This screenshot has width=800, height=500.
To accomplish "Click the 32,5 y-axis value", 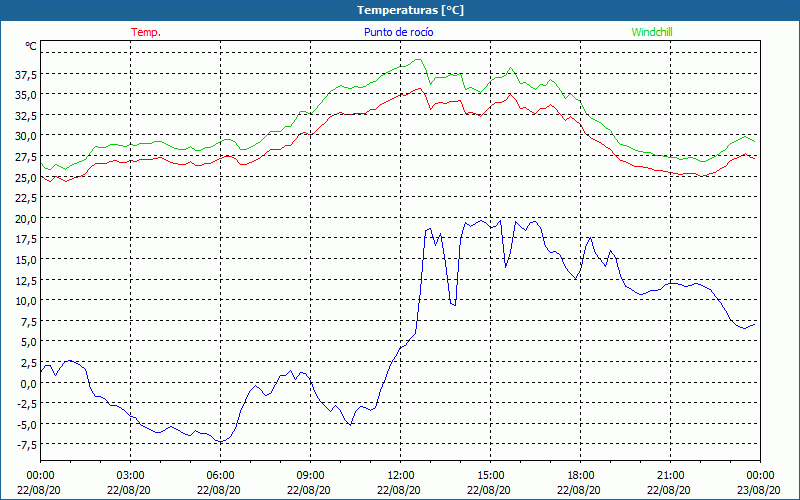I will (26, 116).
